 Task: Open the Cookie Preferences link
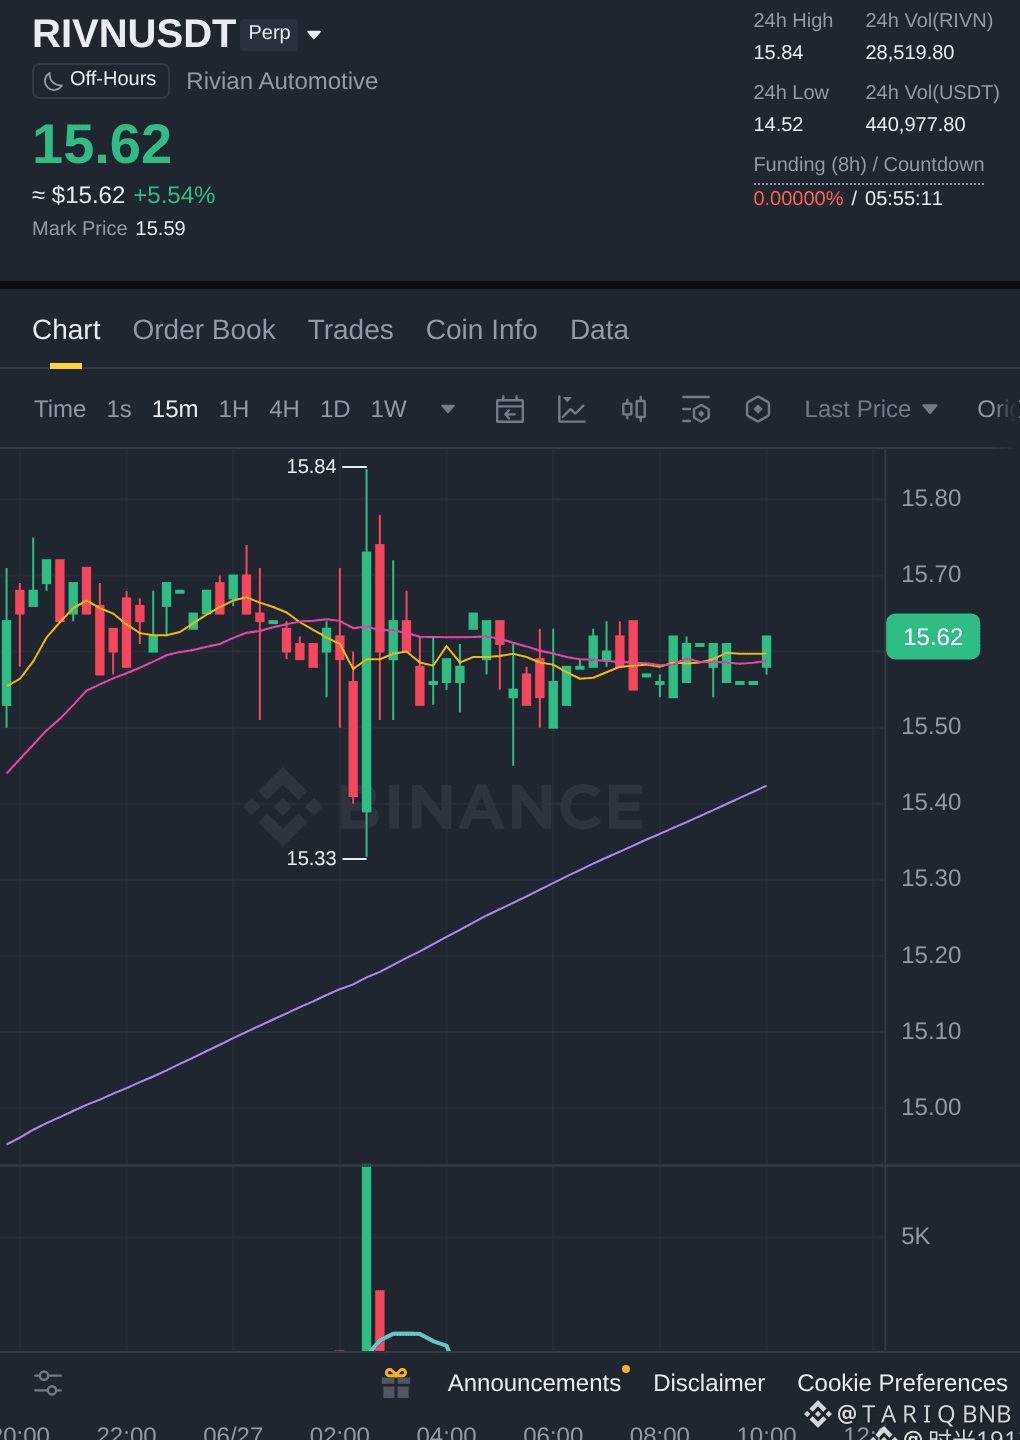click(902, 1383)
